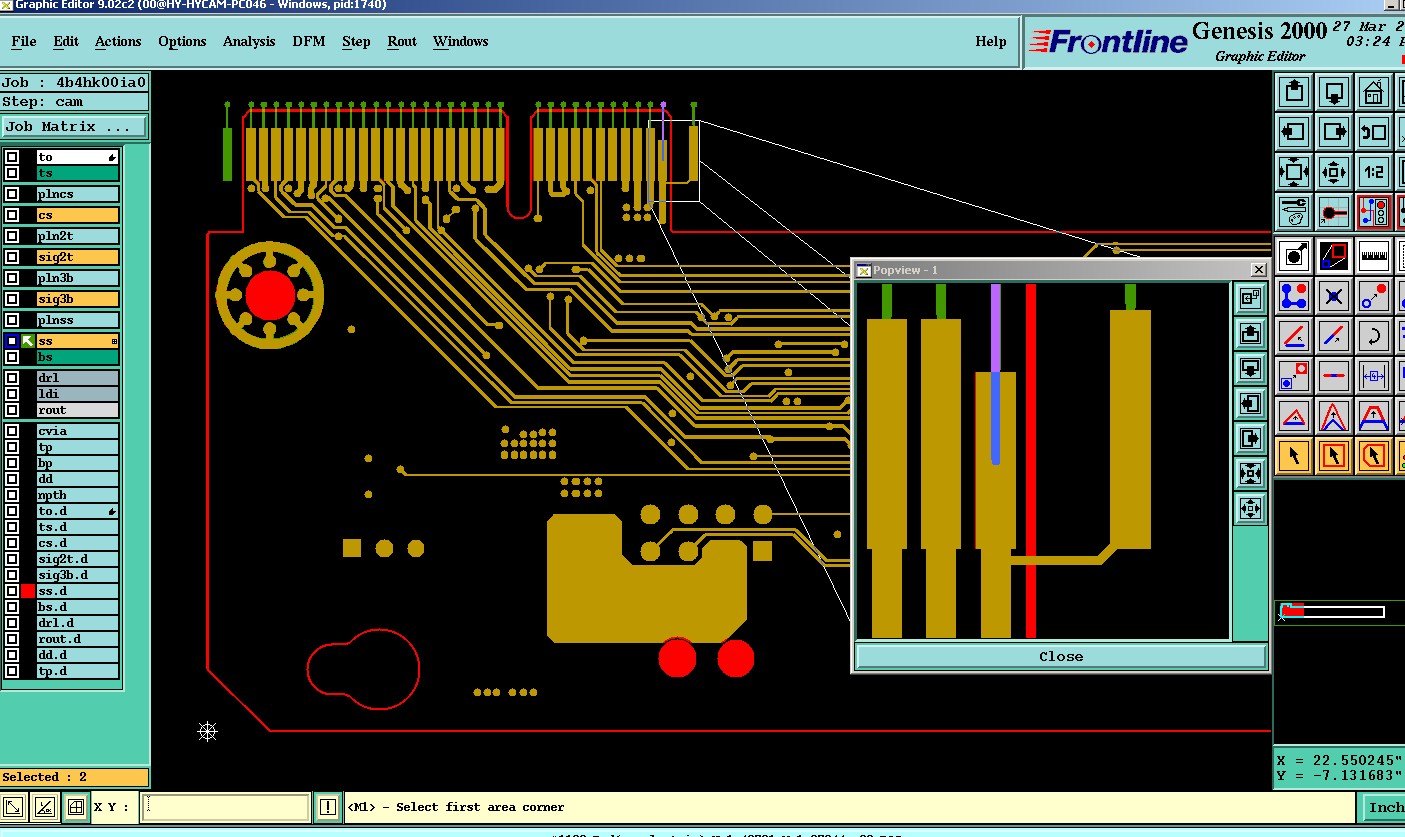Click Popview pan left icon
1405x837 pixels.
[x=1250, y=403]
